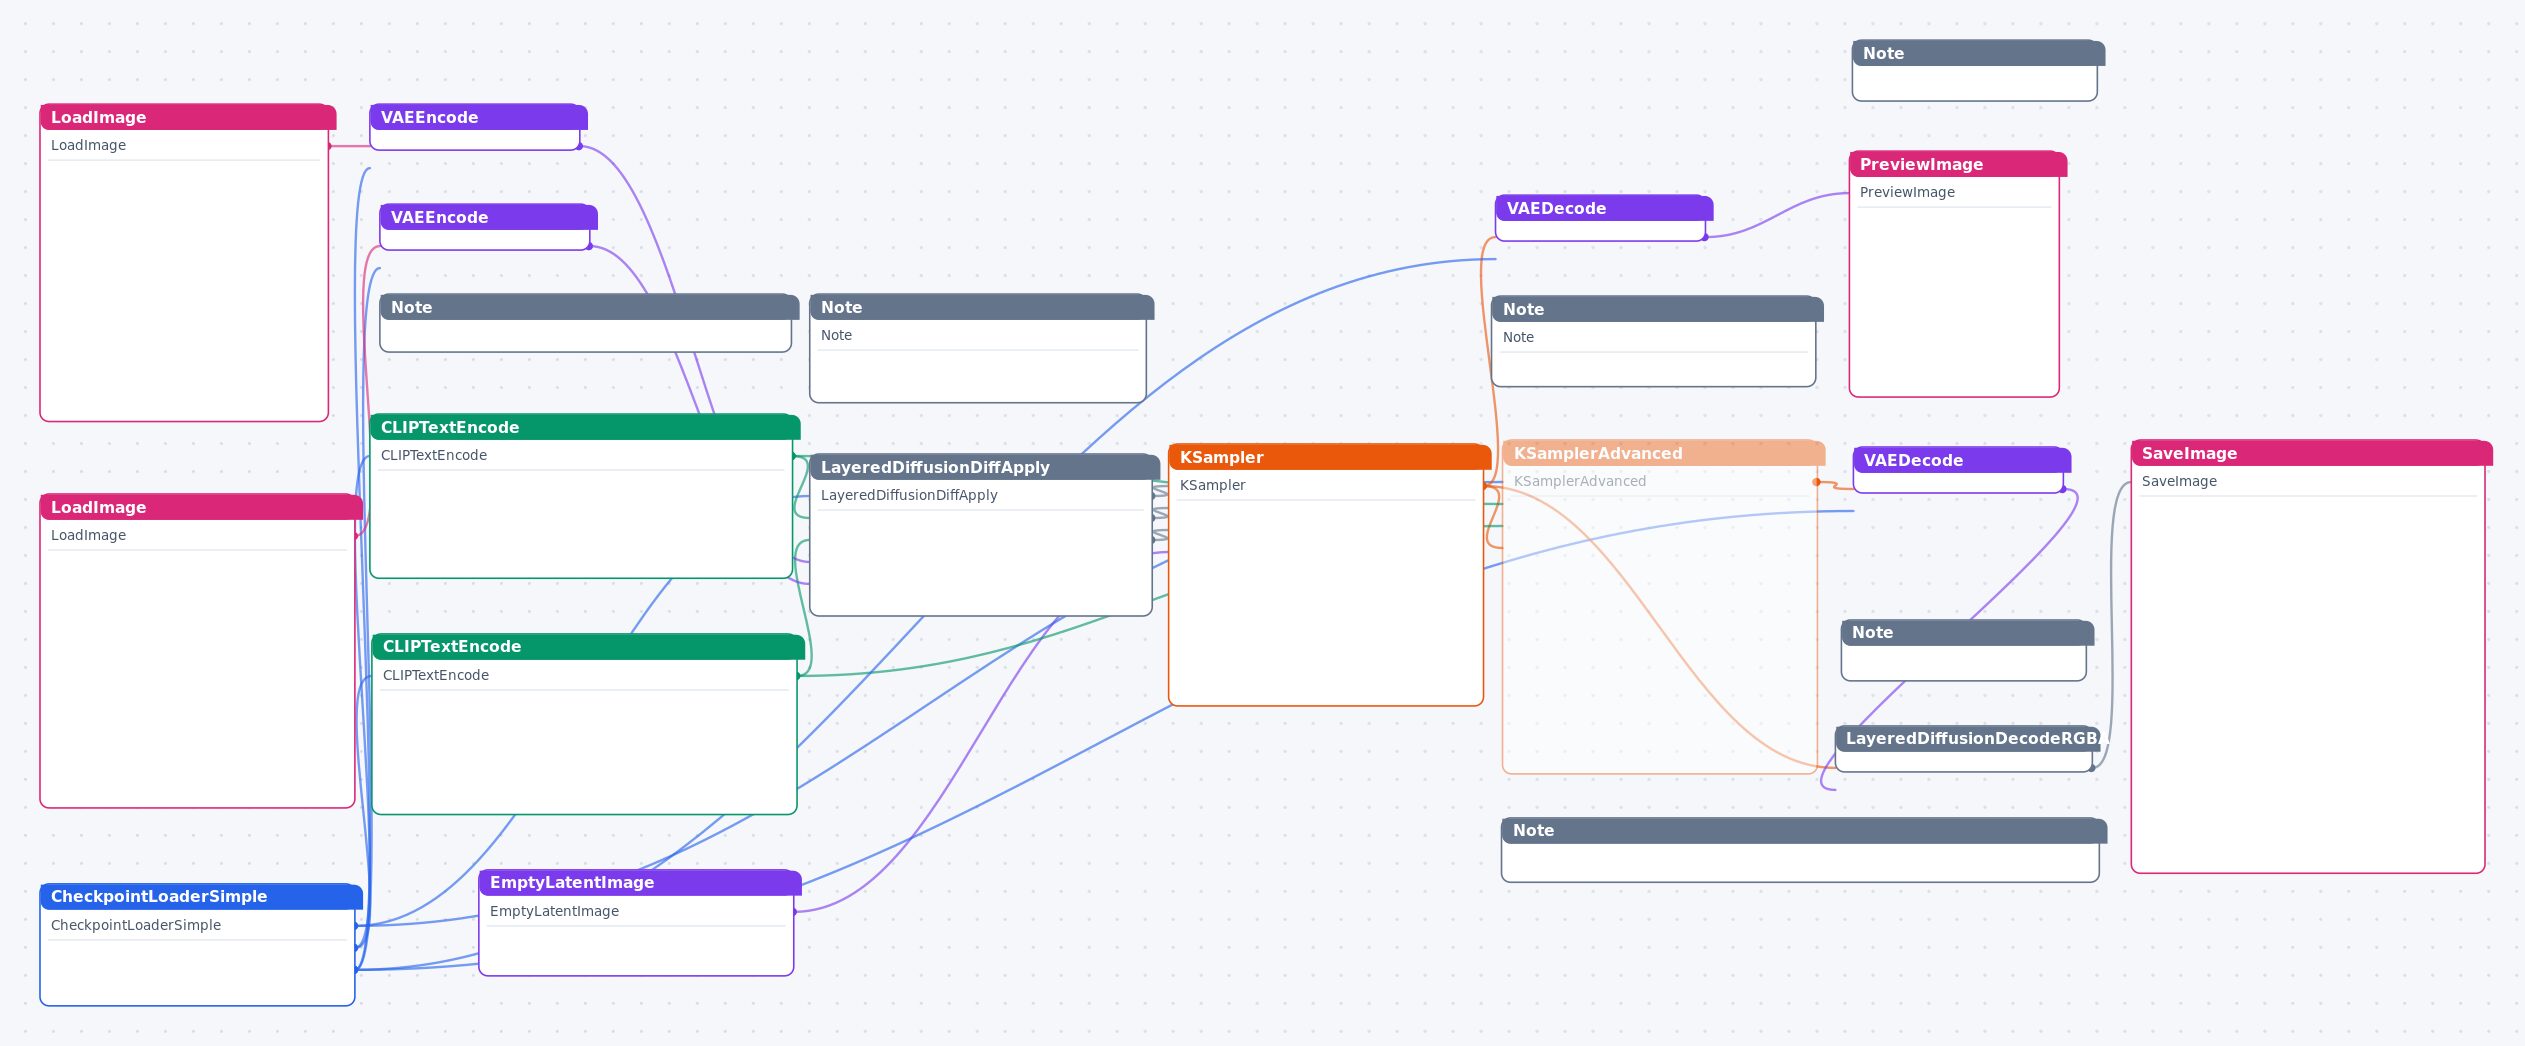This screenshot has width=2525, height=1046.
Task: Select the LayeredDiffusionDecodeRGBA node title bar
Action: click(x=1967, y=738)
